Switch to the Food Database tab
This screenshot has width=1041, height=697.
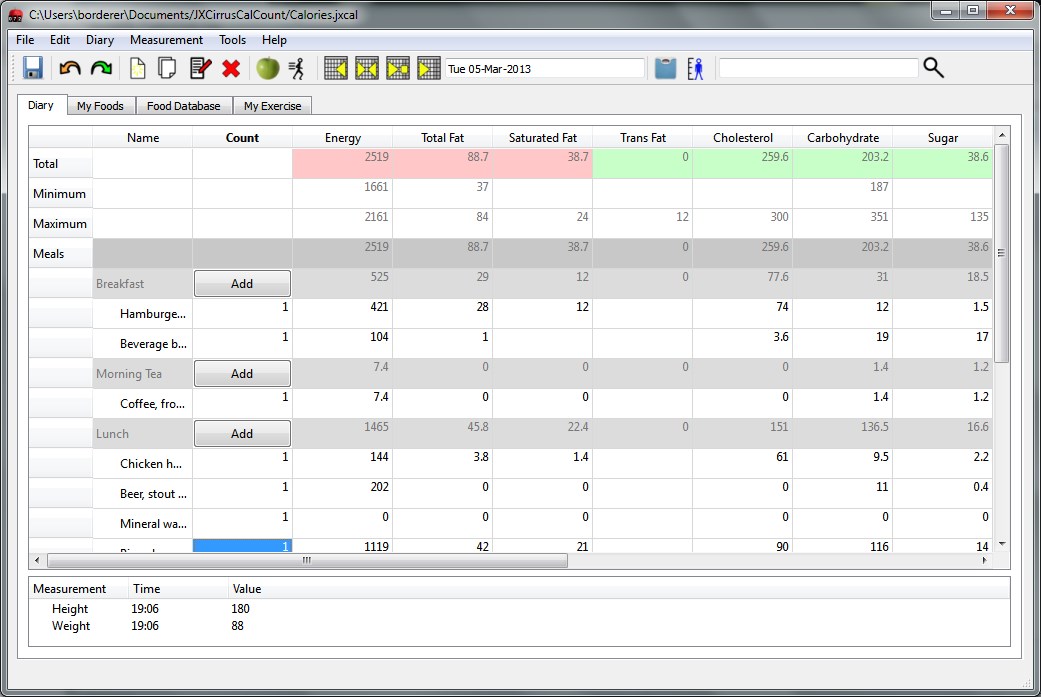pyautogui.click(x=183, y=106)
